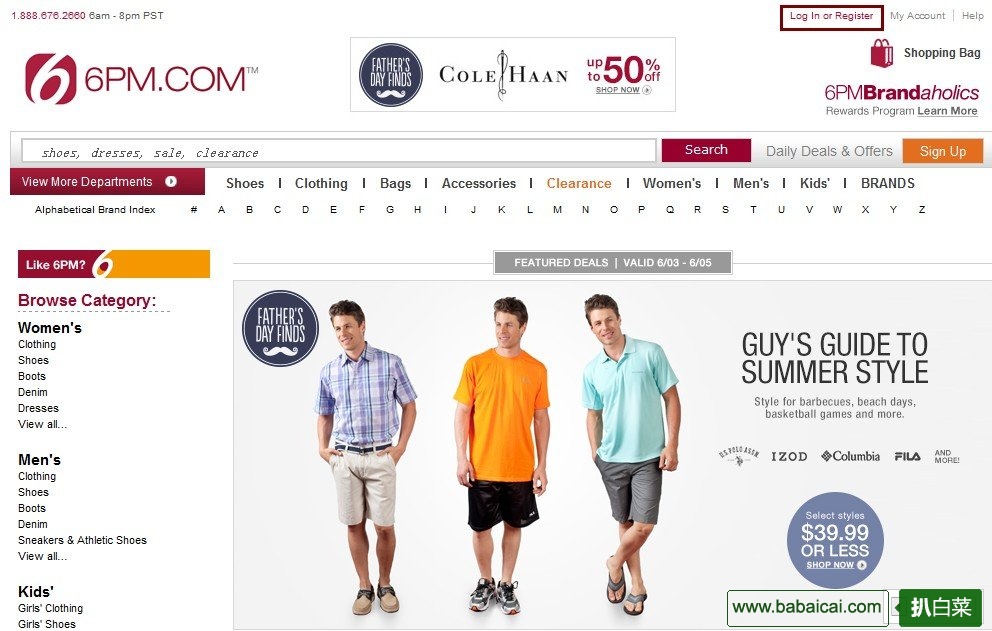This screenshot has width=992, height=631.
Task: Click Log In or Register link
Action: [831, 16]
